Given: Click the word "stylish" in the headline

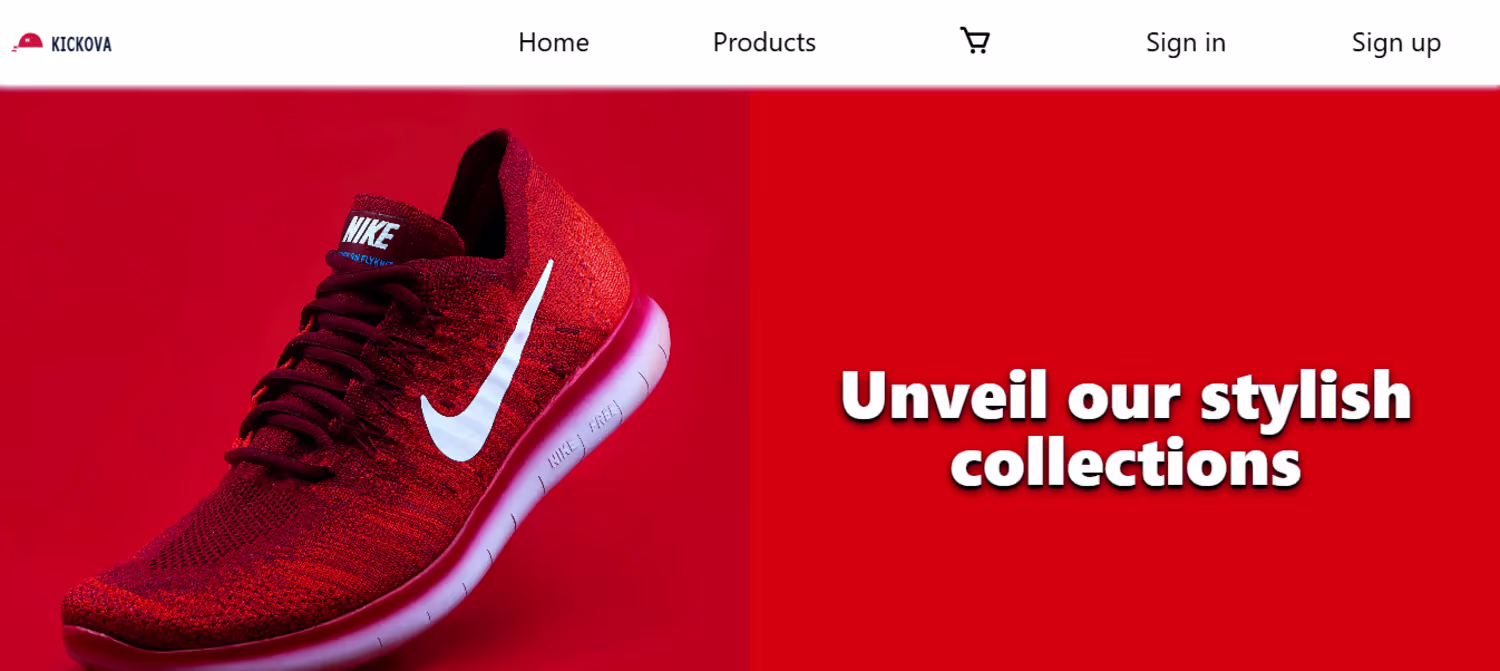Looking at the screenshot, I should (x=1306, y=397).
